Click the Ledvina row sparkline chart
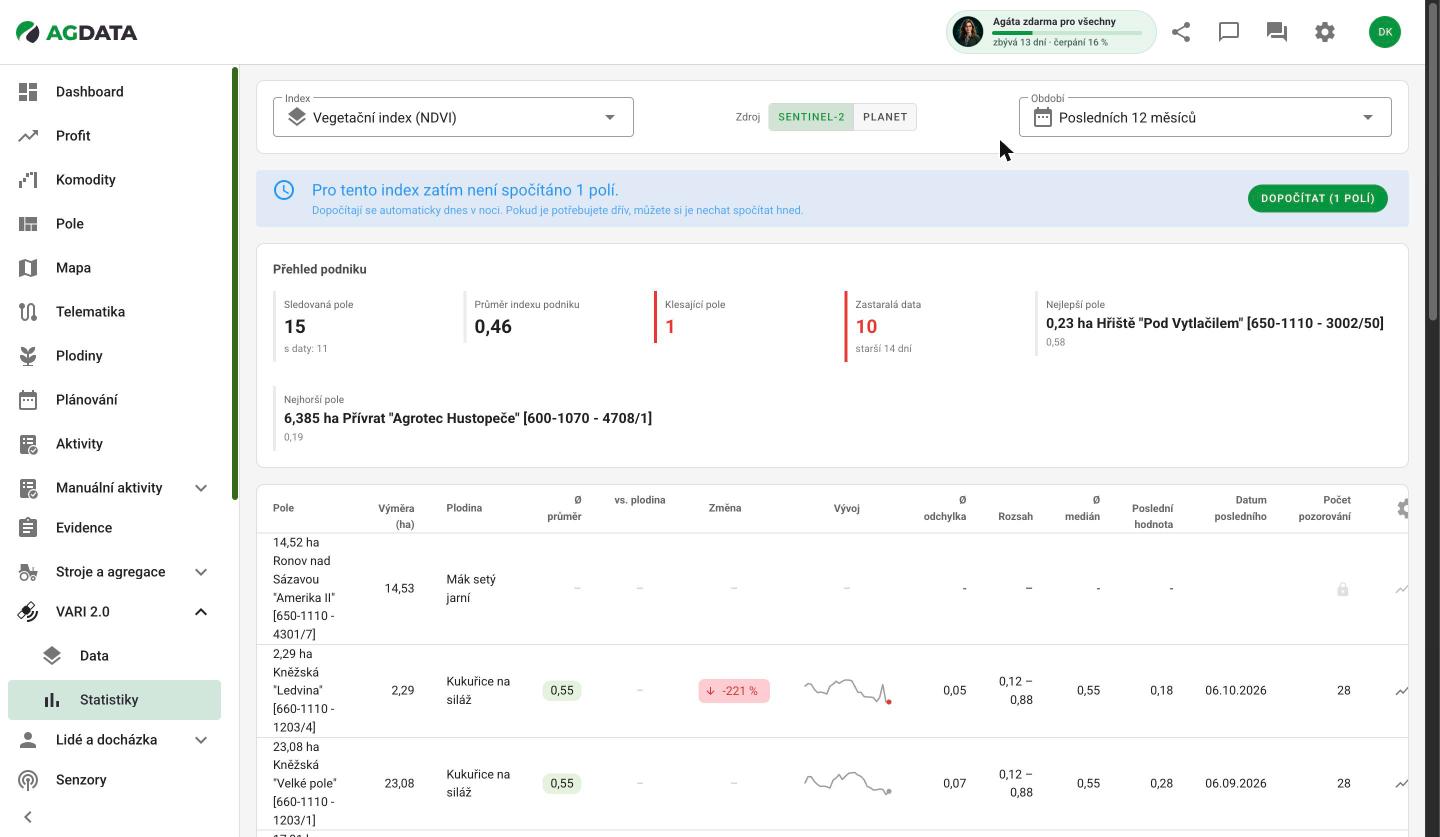Viewport: 1440px width, 837px height. click(847, 691)
